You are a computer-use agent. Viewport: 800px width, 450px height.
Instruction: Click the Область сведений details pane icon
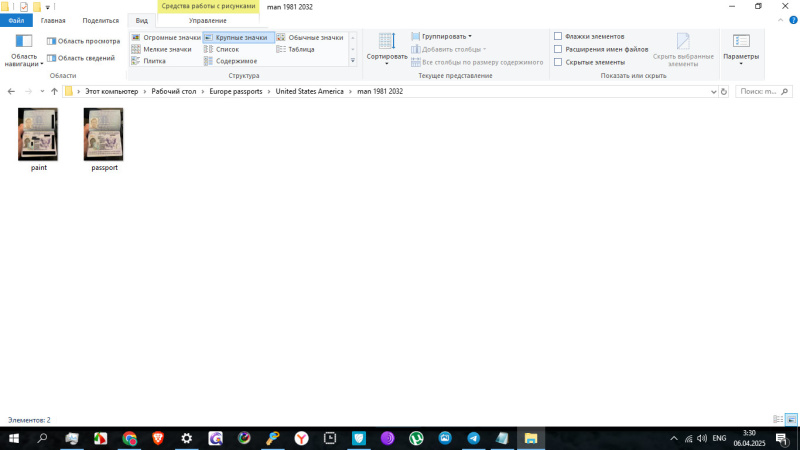coord(51,58)
